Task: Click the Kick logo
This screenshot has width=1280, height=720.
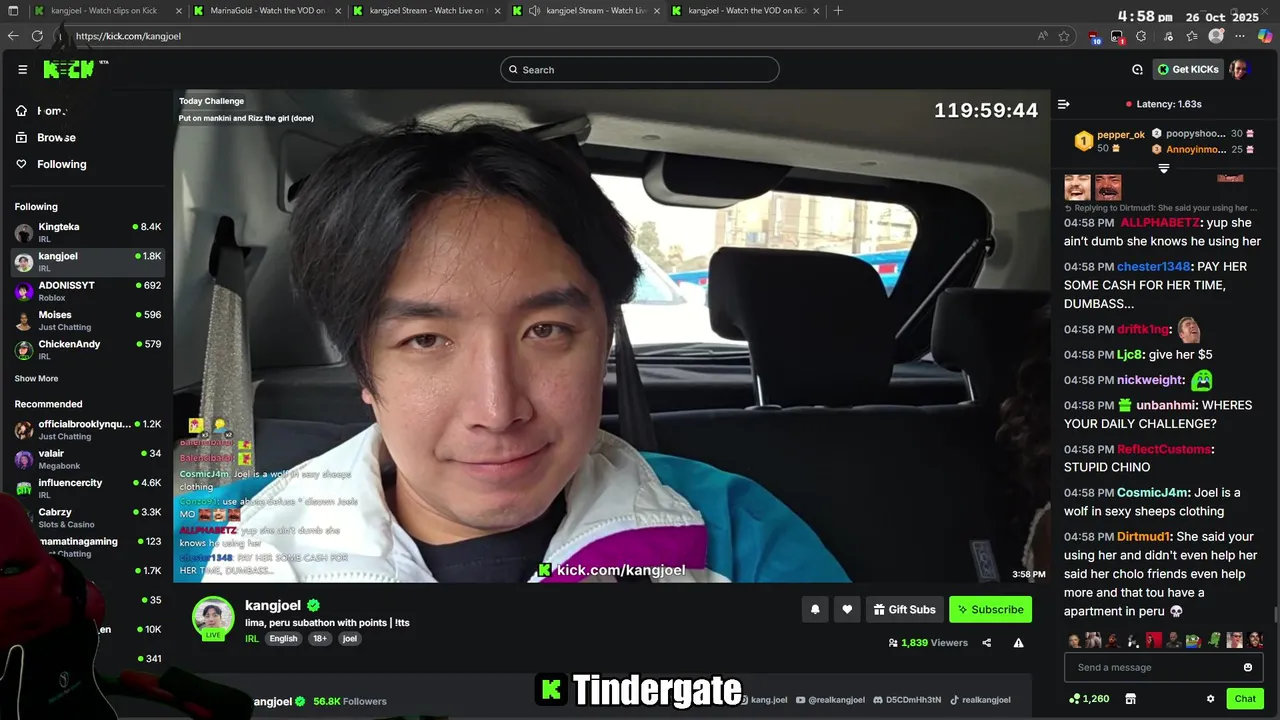Action: [69, 69]
